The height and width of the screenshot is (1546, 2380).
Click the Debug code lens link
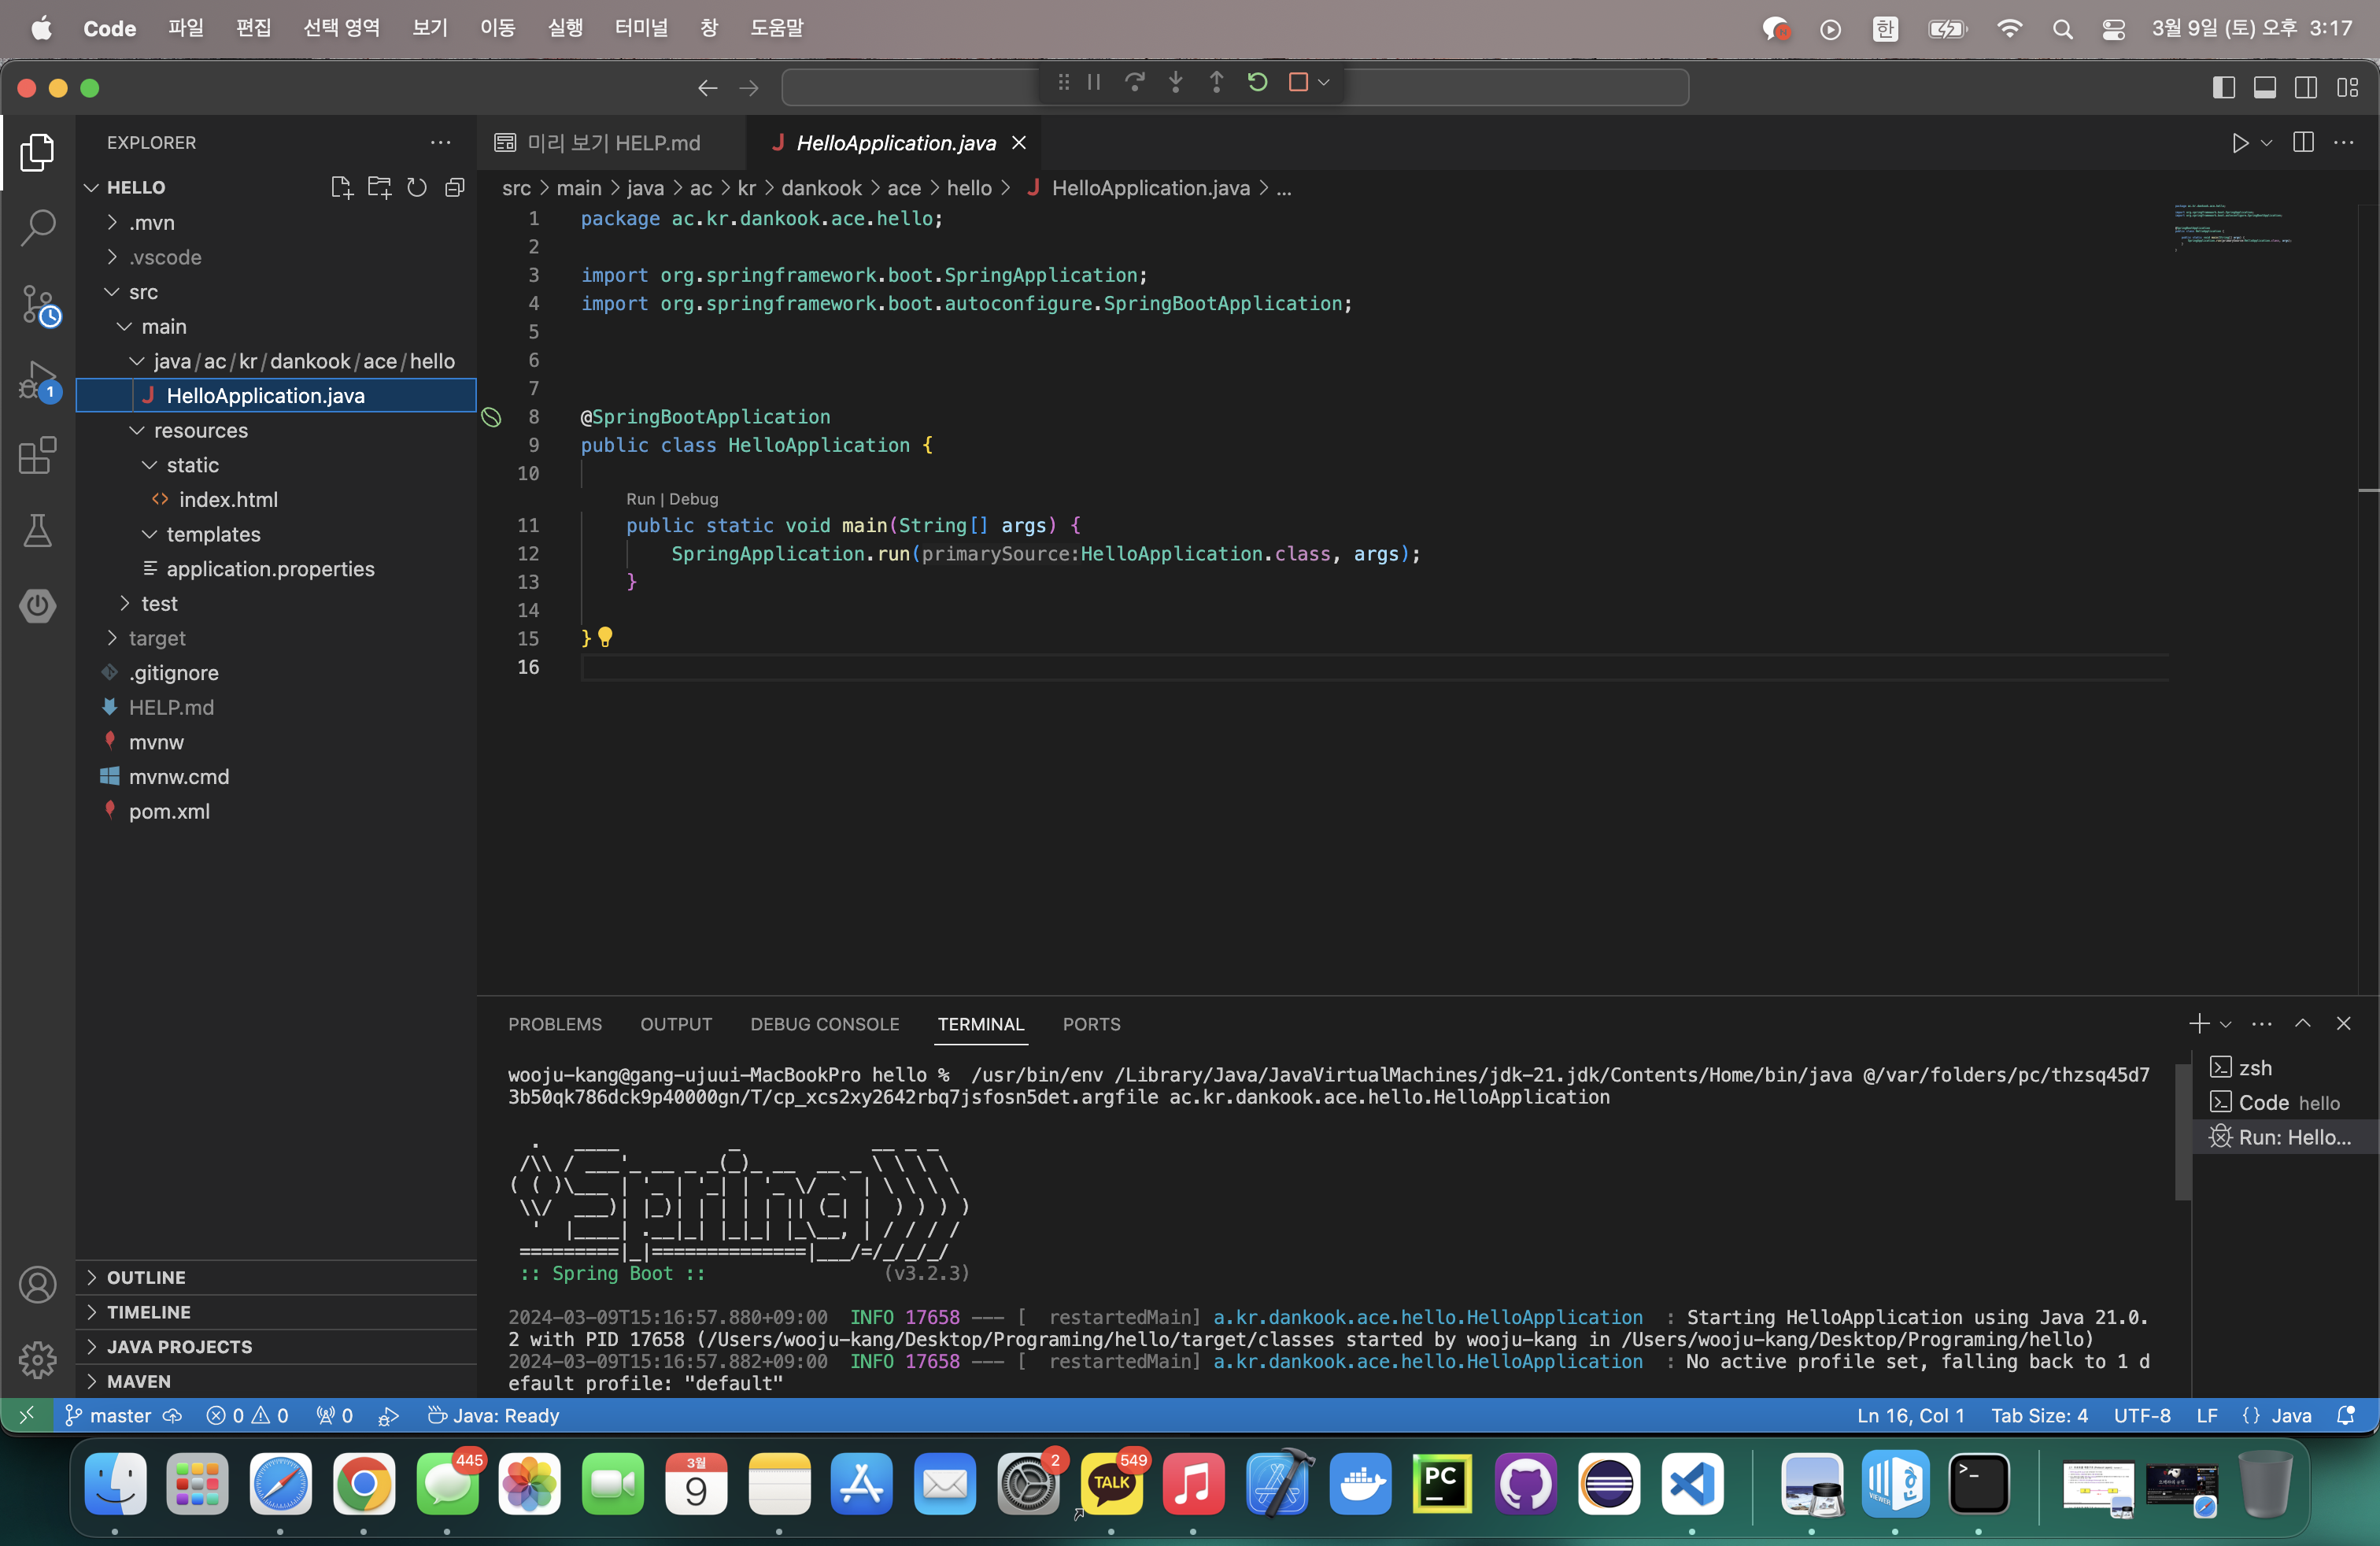coord(696,498)
